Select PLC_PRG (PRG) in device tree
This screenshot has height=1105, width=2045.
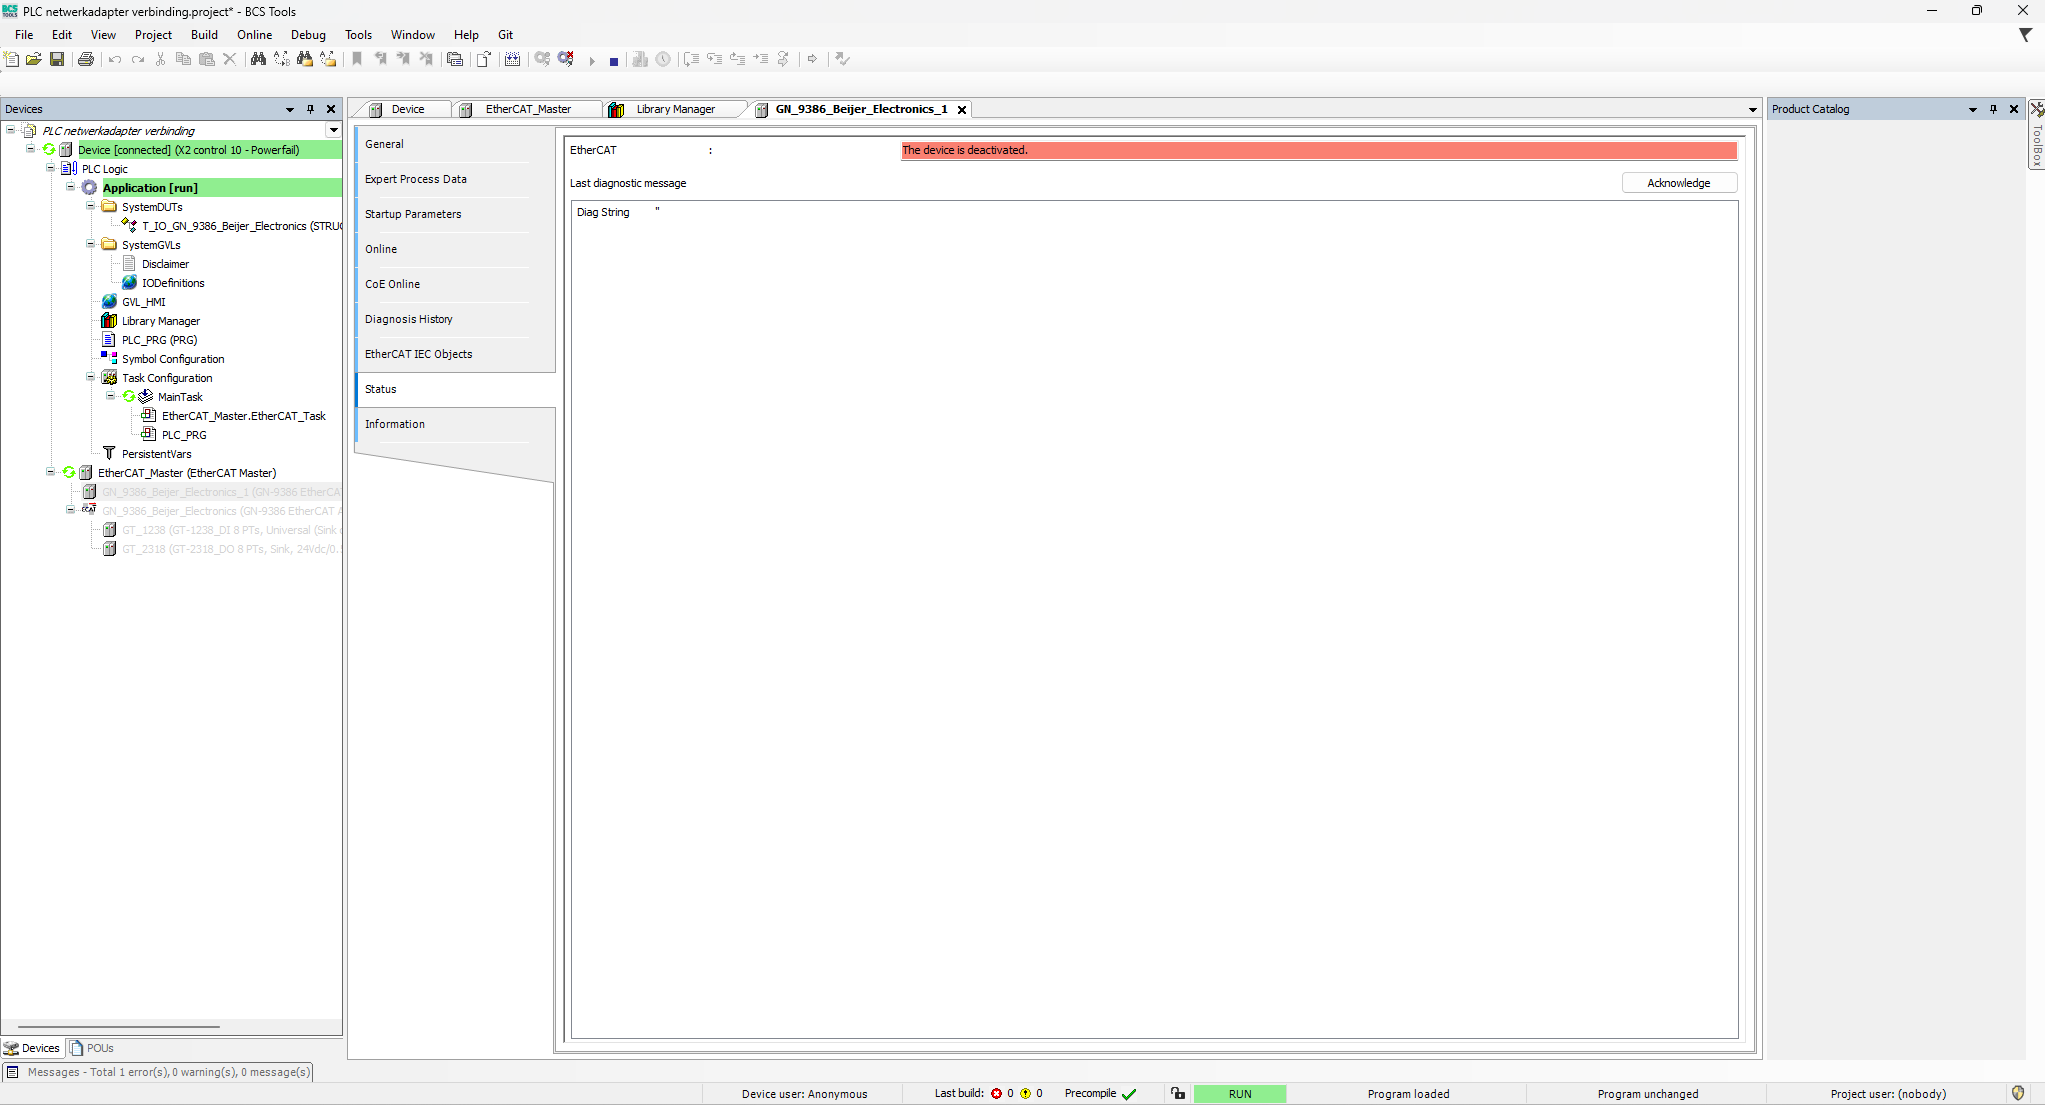click(159, 340)
